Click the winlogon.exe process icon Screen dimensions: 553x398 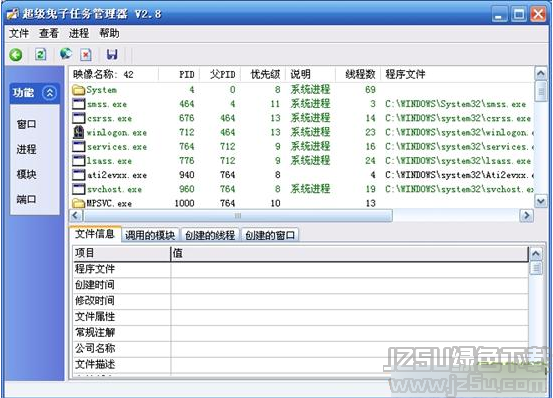click(78, 132)
